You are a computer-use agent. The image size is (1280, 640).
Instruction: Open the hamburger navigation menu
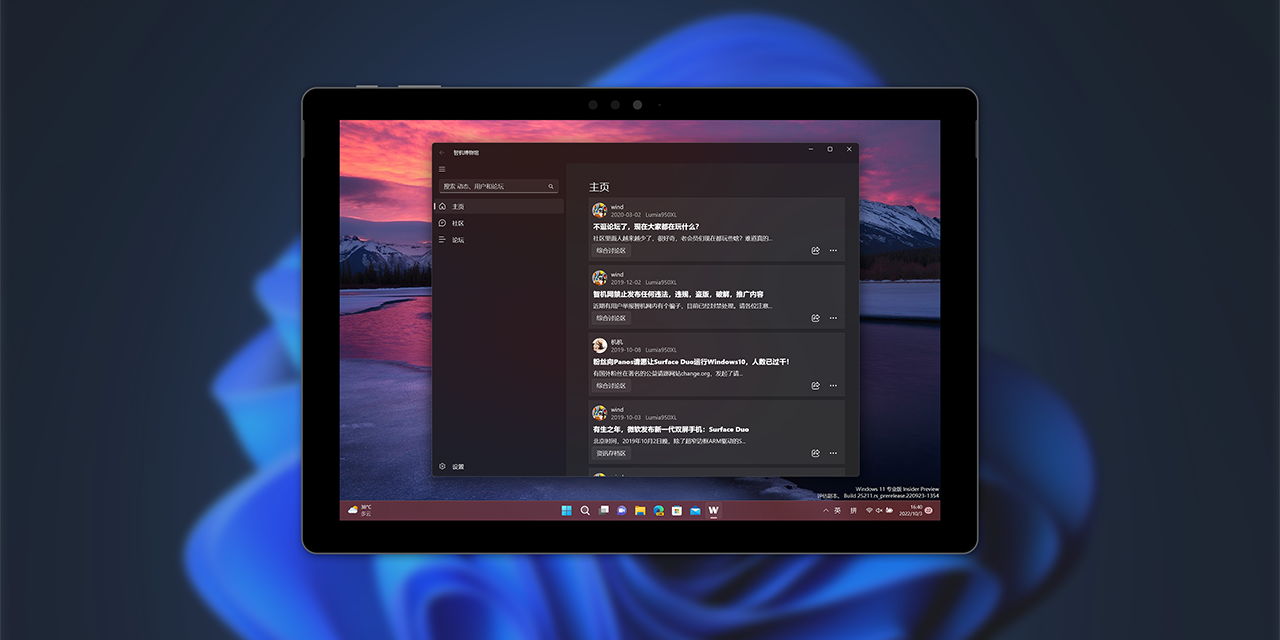click(441, 169)
